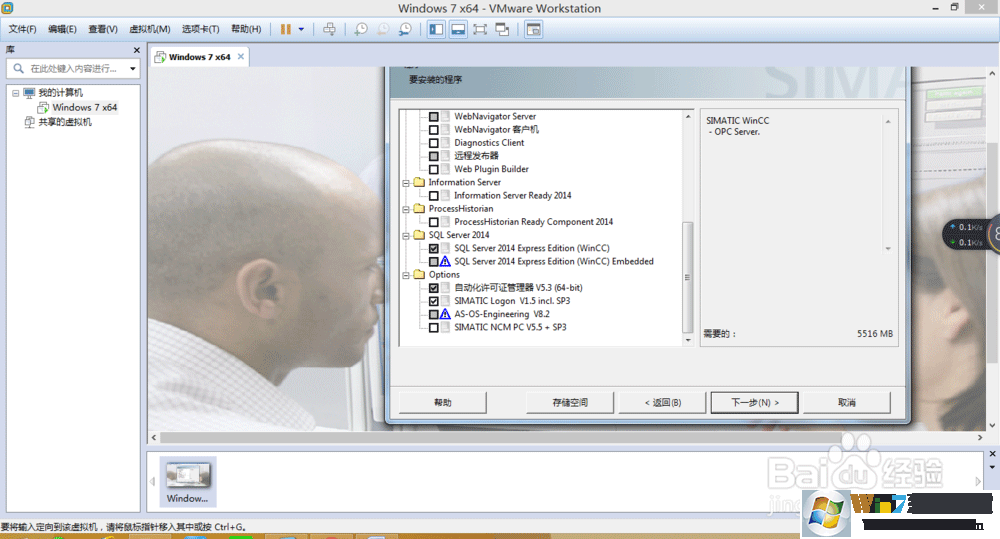Collapse the SQL Server 2014 folder node
Image resolution: width=1000 pixels, height=539 pixels.
[406, 235]
